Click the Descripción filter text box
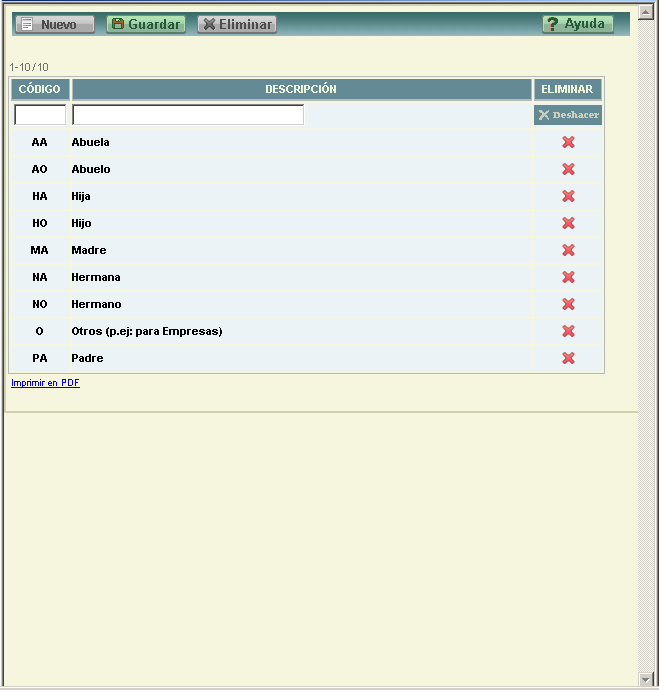Image resolution: width=660 pixels, height=690 pixels. coord(188,115)
